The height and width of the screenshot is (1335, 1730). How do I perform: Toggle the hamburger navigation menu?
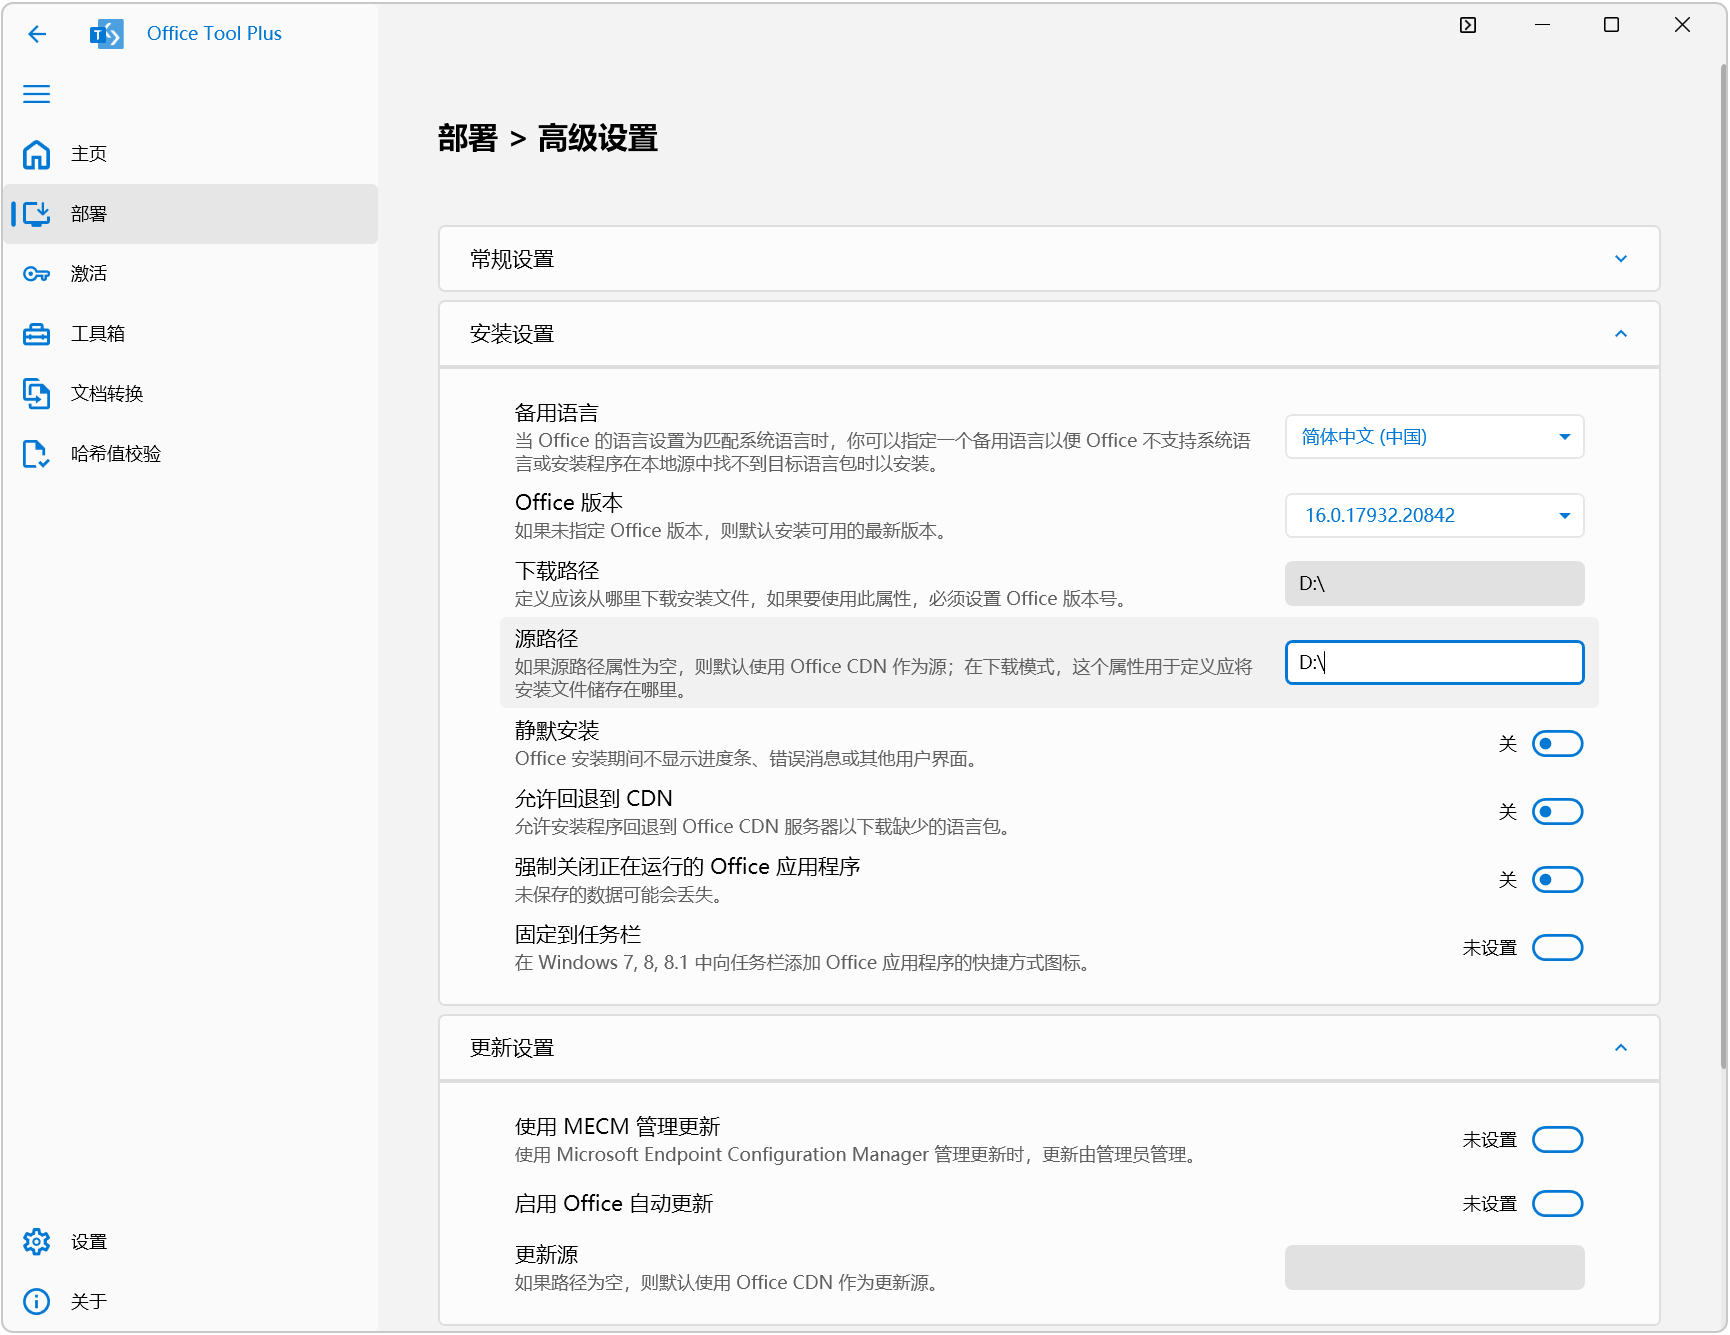click(x=37, y=94)
